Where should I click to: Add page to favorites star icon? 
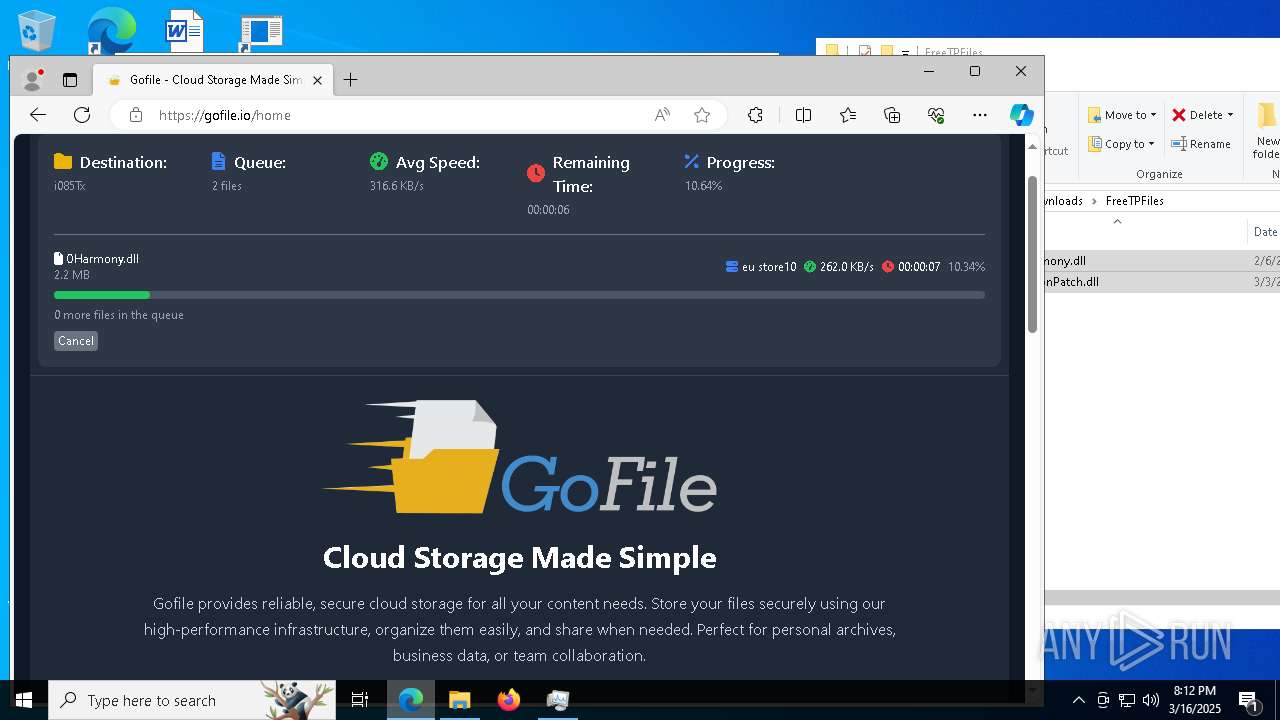(702, 115)
